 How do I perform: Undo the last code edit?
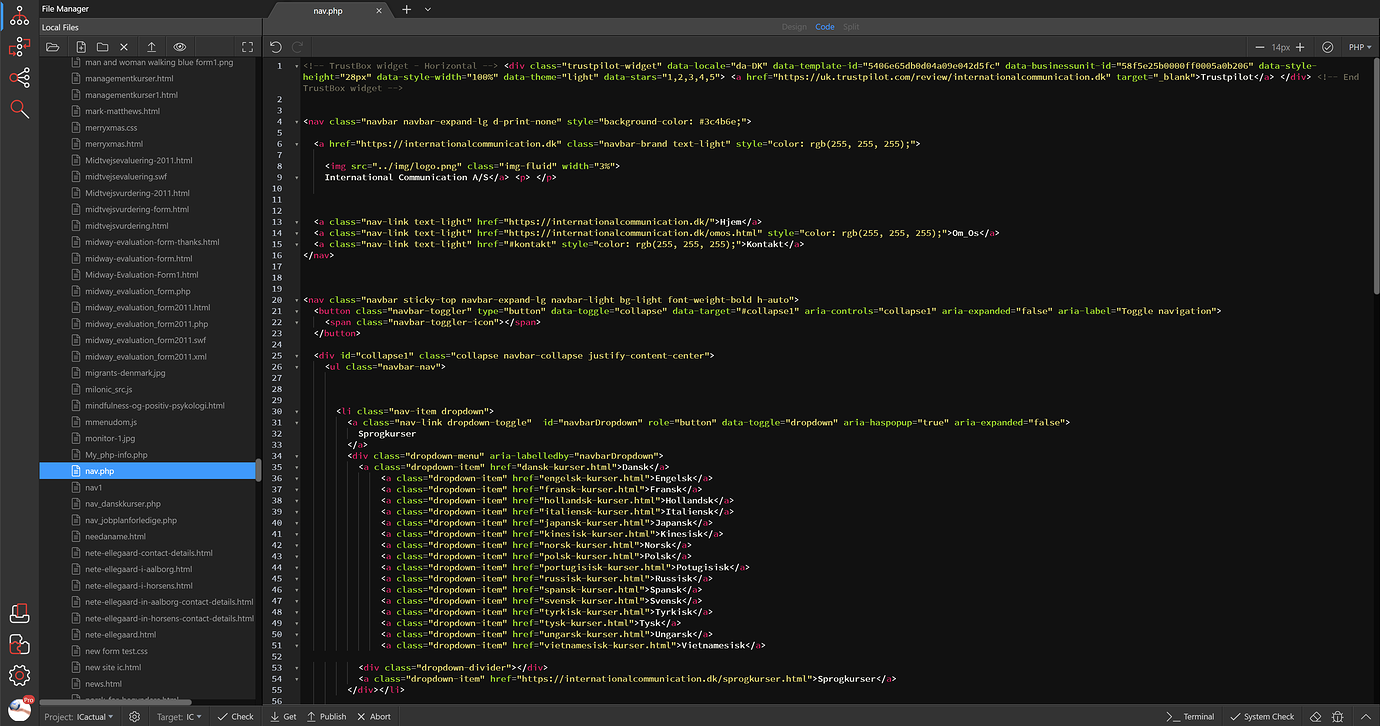pos(276,47)
